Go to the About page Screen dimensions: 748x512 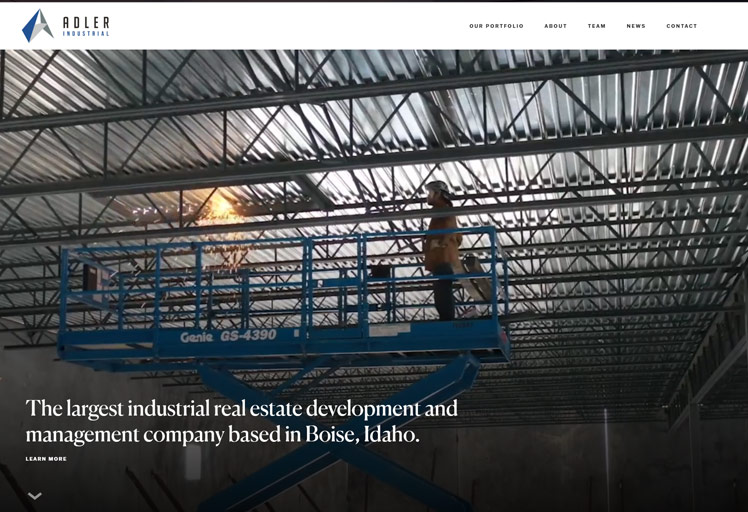(x=555, y=26)
